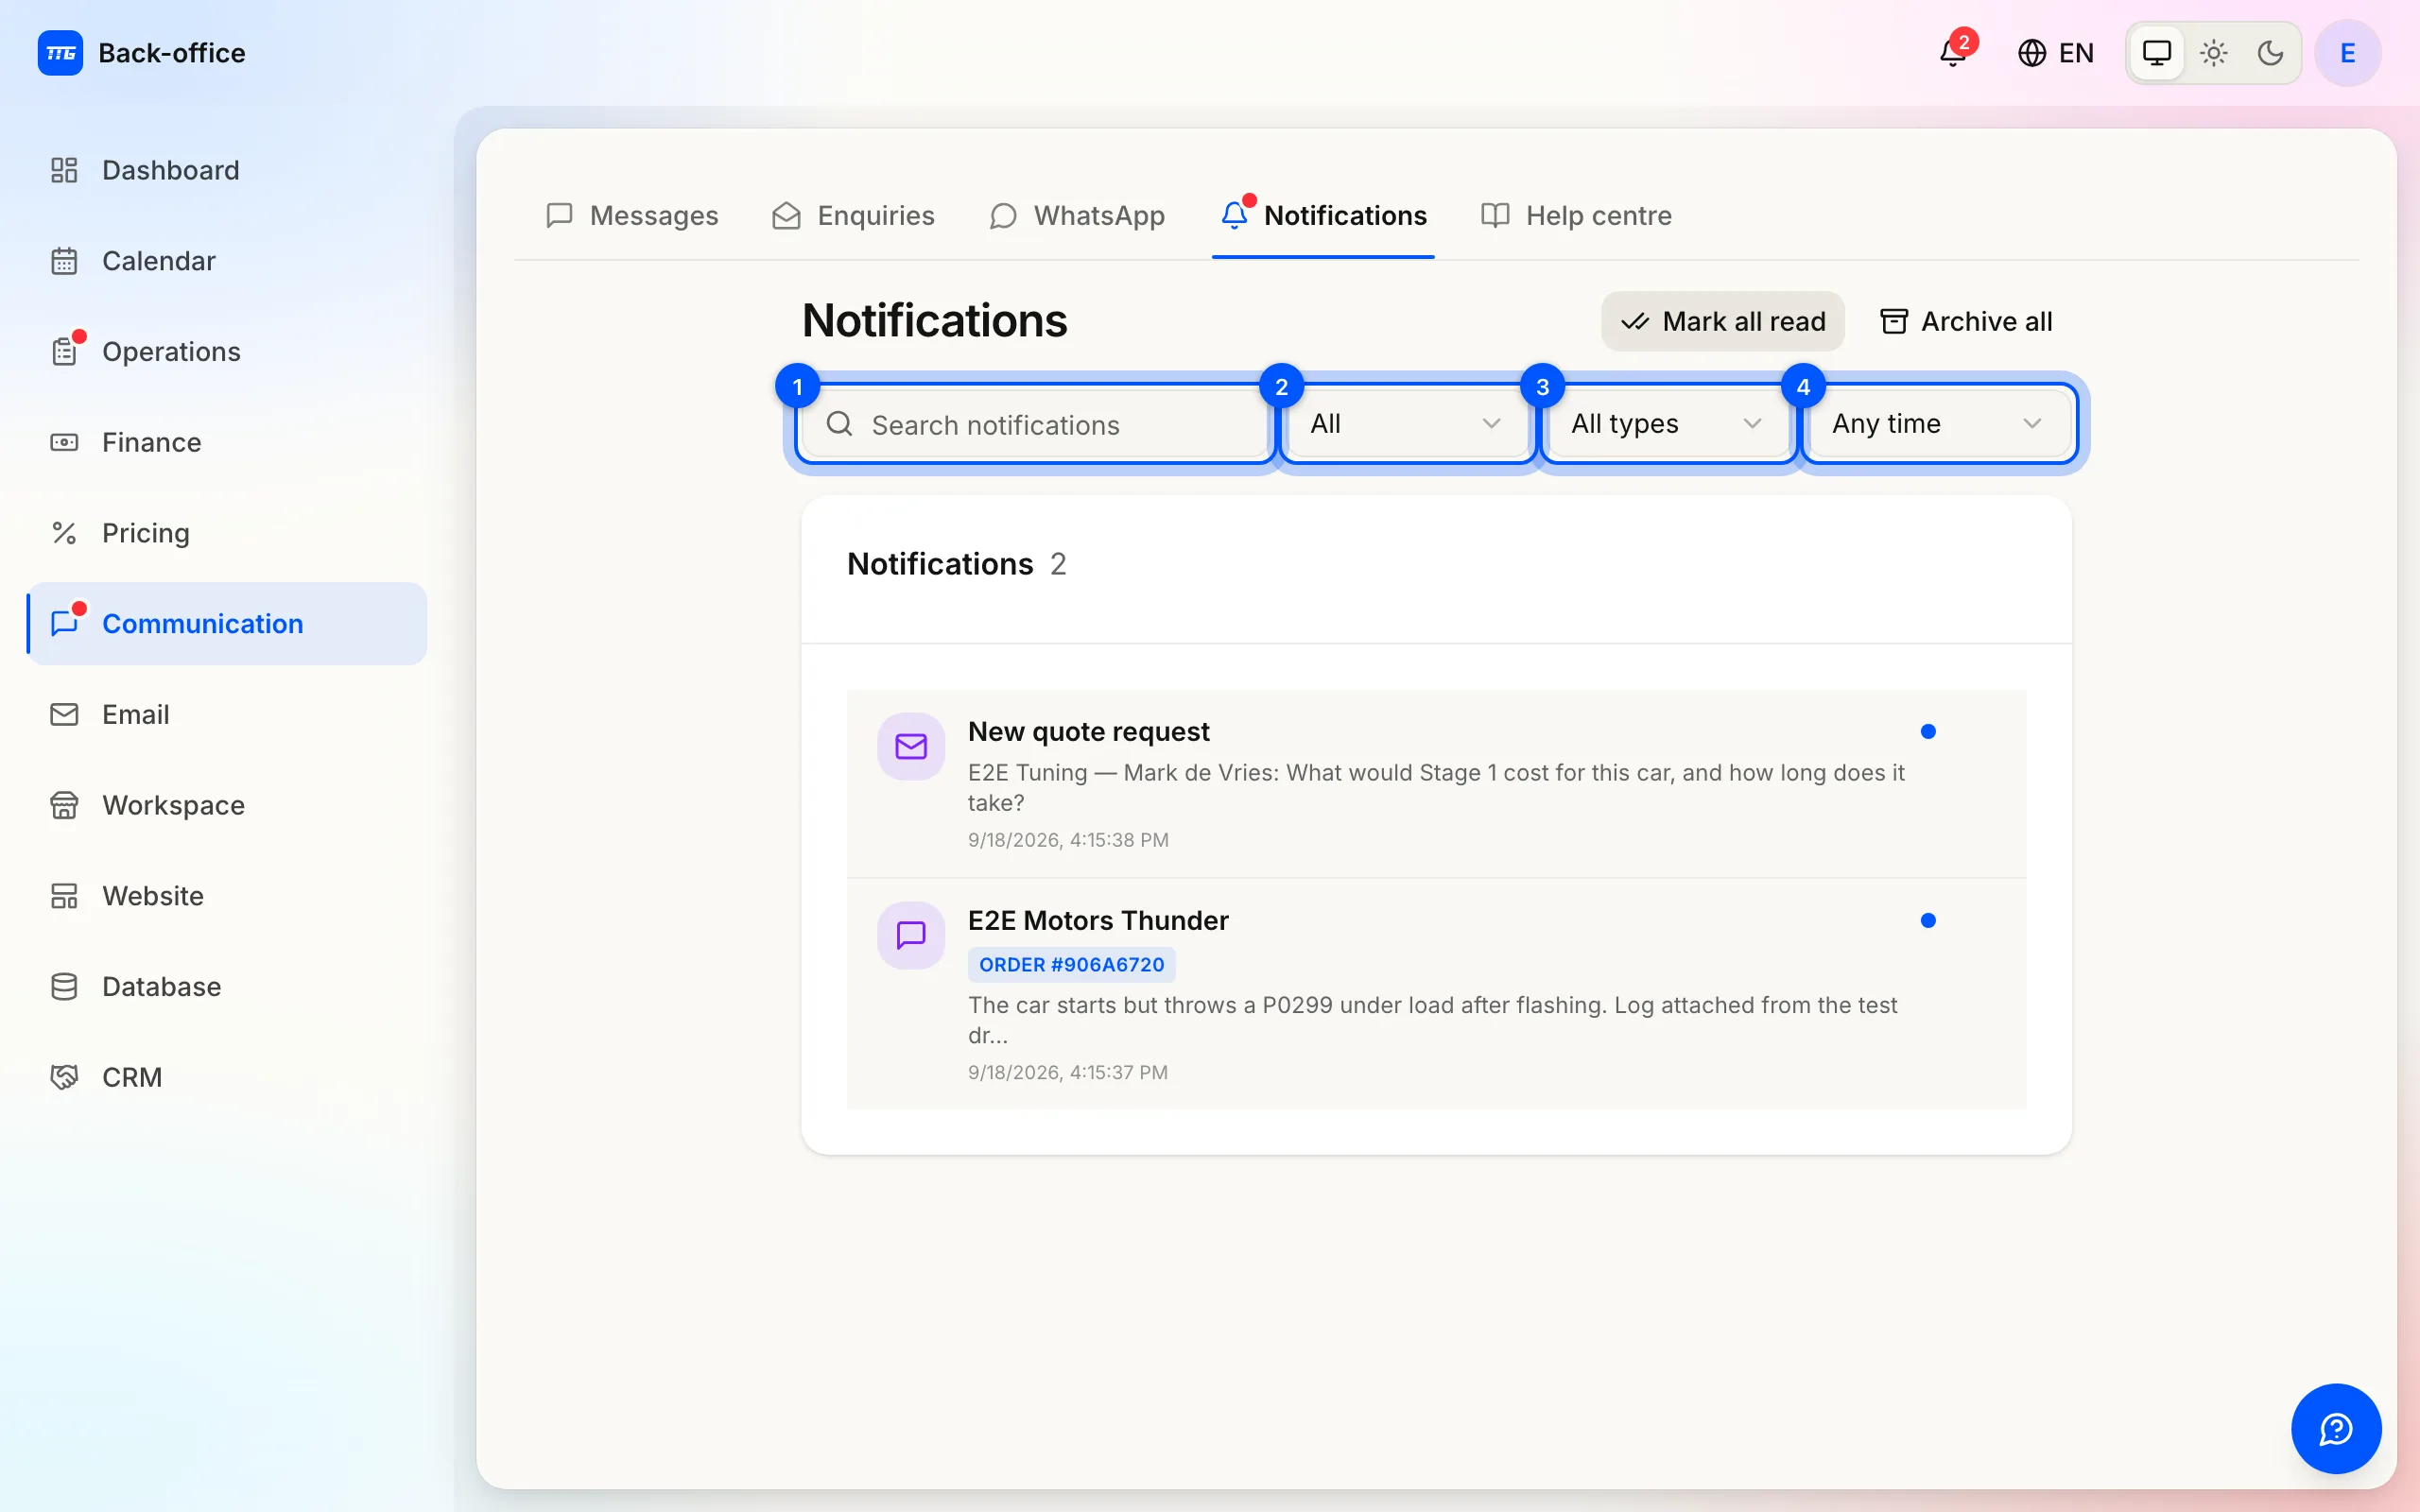Switch to dark theme moon icon
Viewport: 2420px width, 1512px height.
click(2270, 53)
